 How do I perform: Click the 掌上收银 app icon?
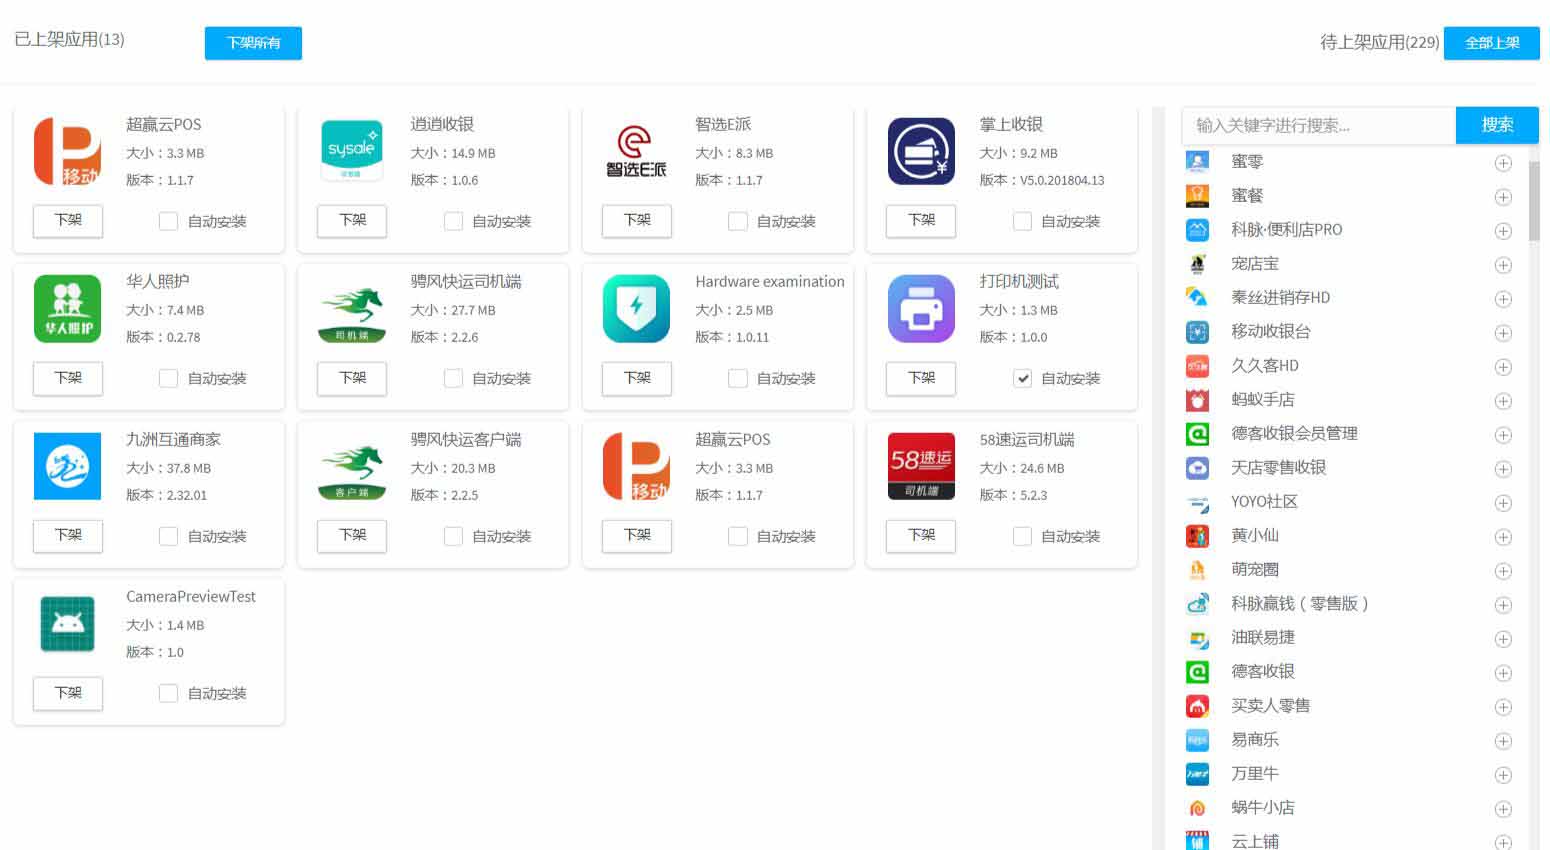tap(920, 151)
